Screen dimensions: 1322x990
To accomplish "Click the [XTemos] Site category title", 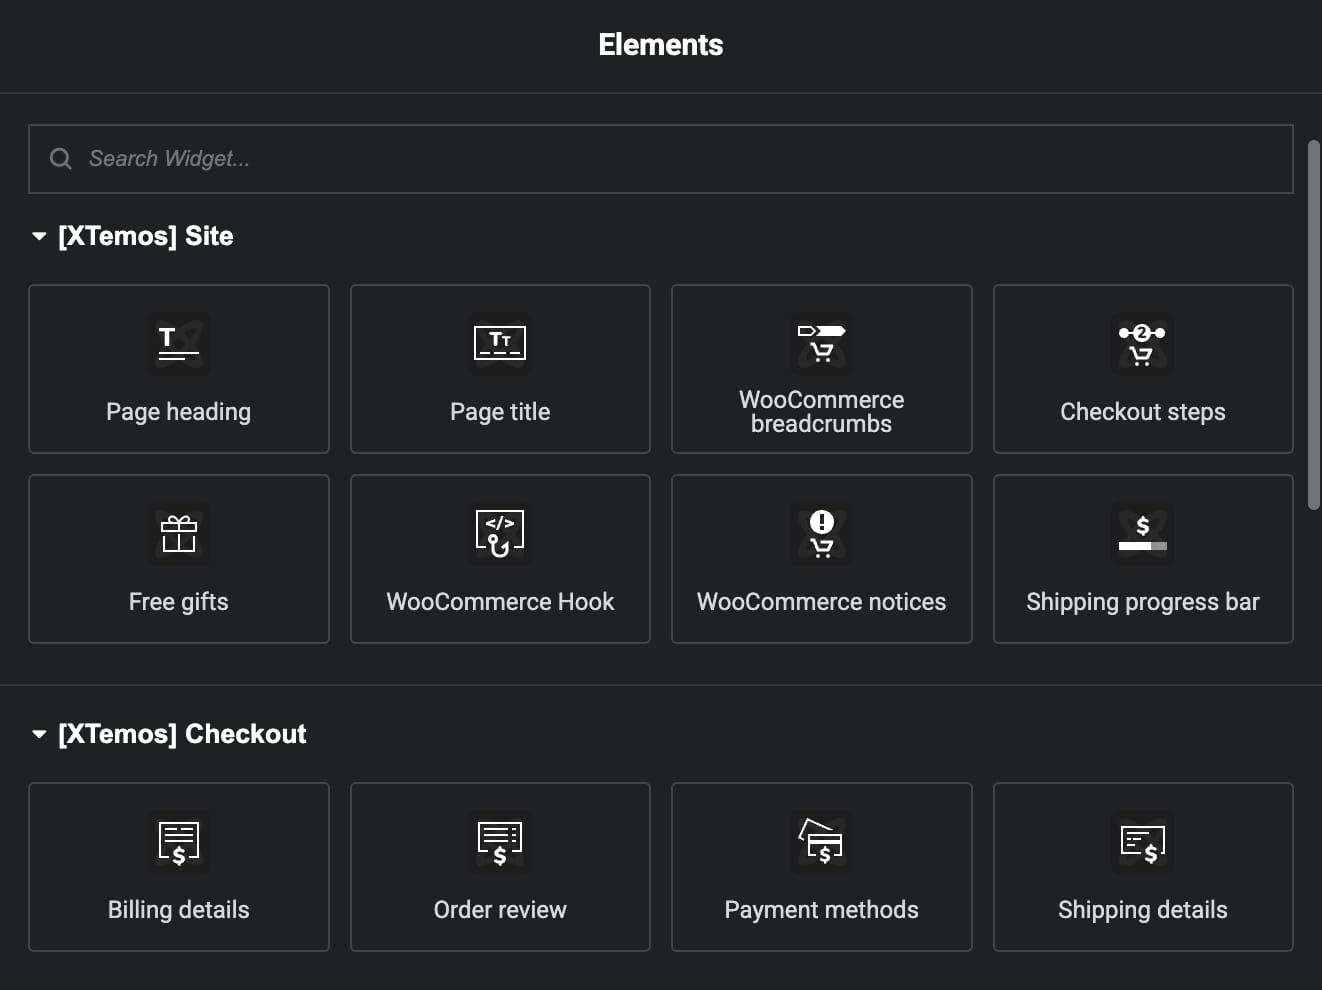I will click(146, 236).
